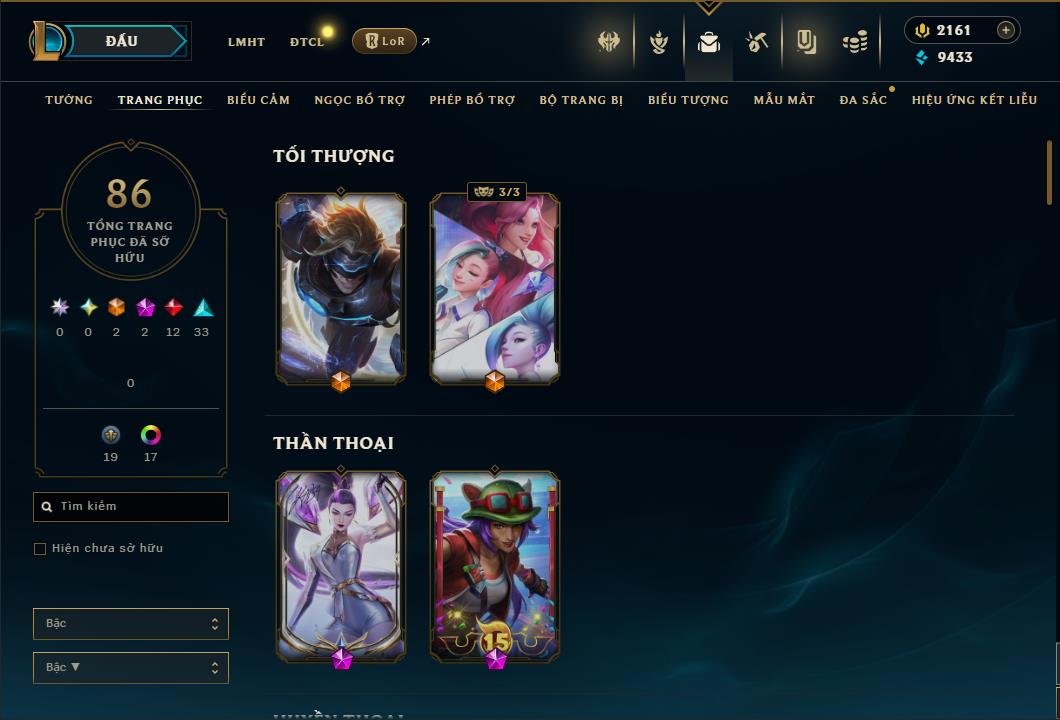Viewport: 1060px width, 720px height.
Task: Tick the Hiện chưa sở hữu checkbox
Action: click(40, 548)
